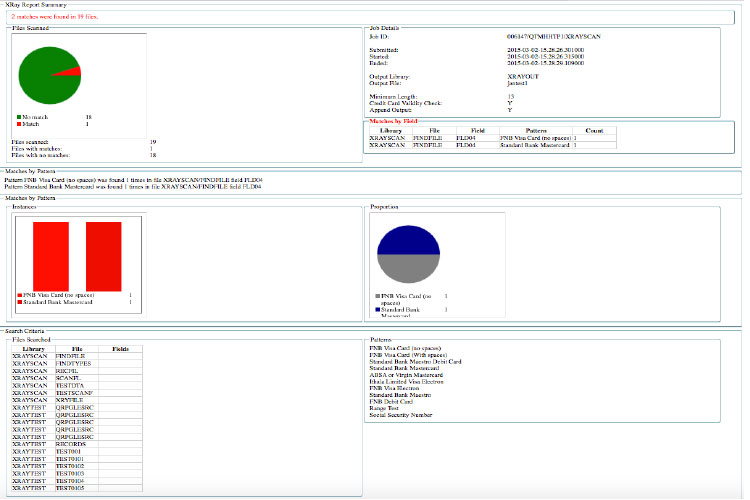The height and width of the screenshot is (500, 750).
Task: Click the red Match legend square
Action: [19, 124]
